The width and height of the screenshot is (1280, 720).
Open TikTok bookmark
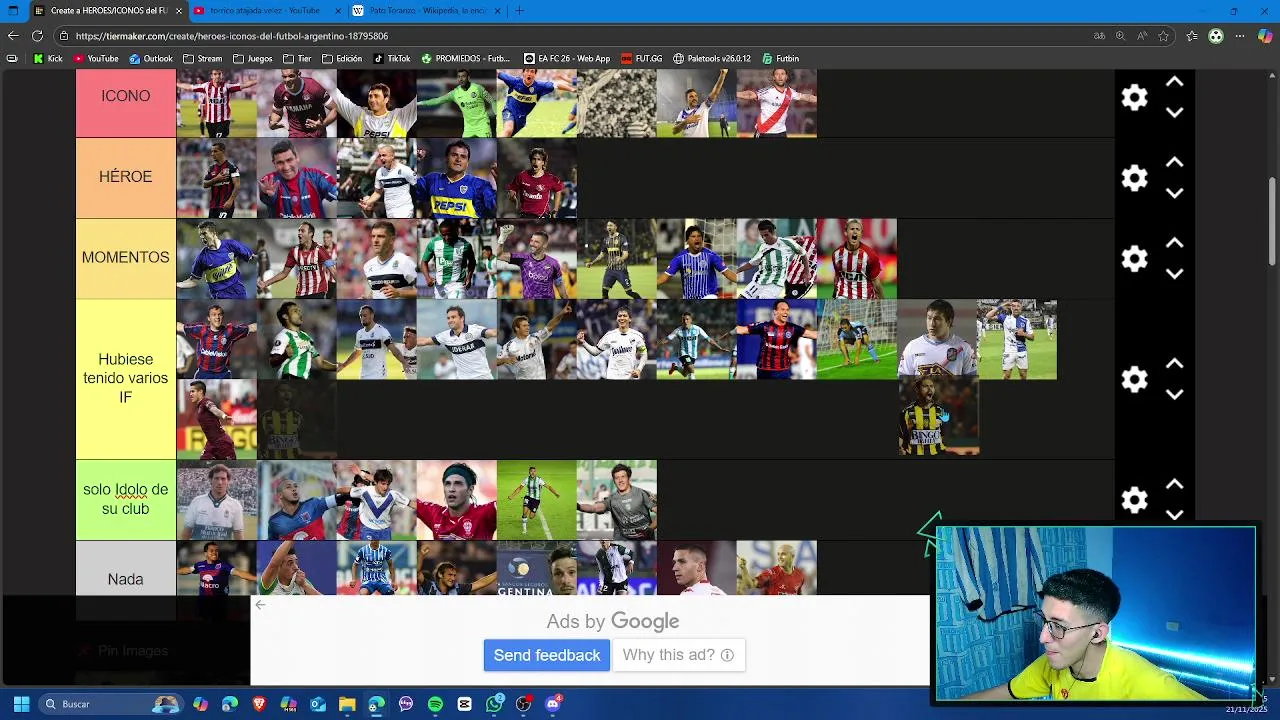[x=392, y=58]
